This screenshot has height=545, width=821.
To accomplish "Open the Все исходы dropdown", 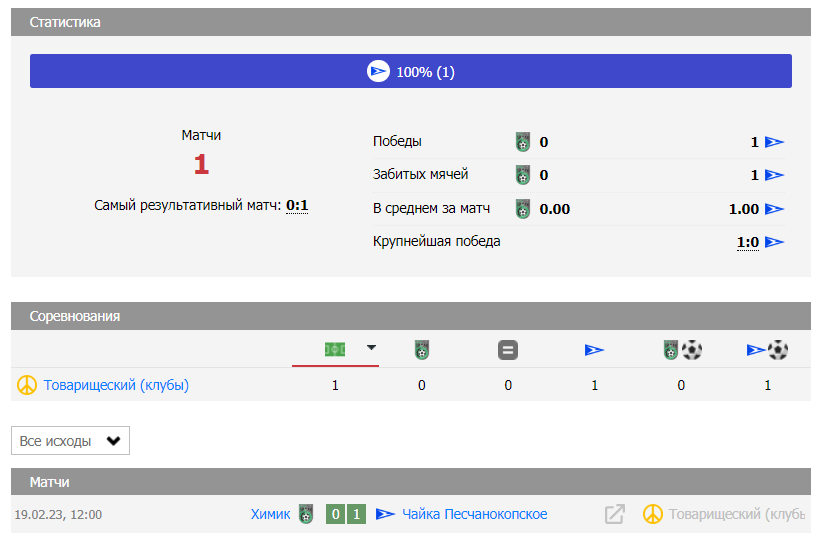I will 70,441.
